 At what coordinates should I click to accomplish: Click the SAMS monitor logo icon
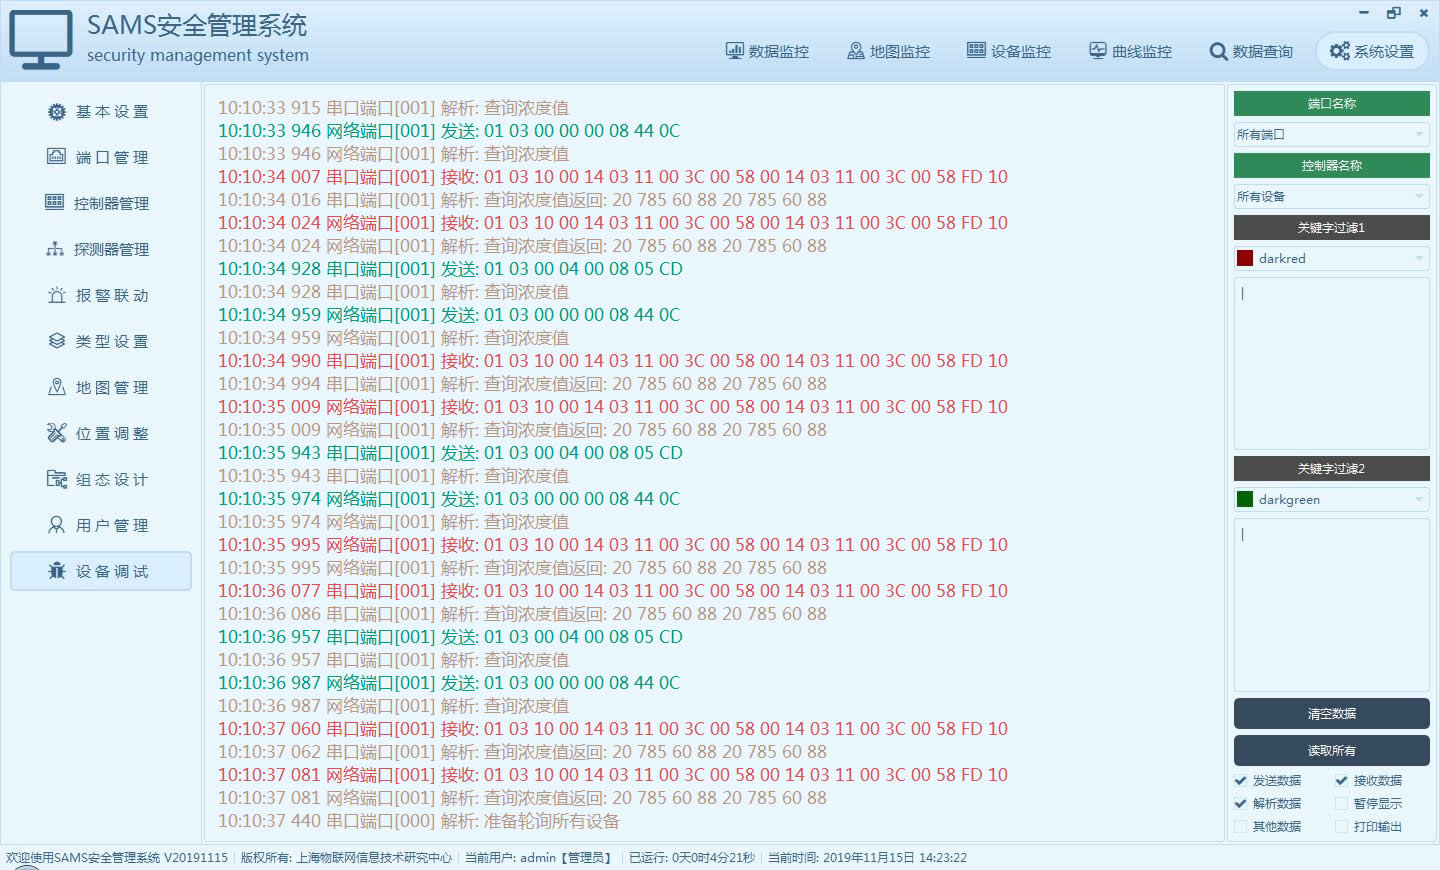[x=41, y=40]
